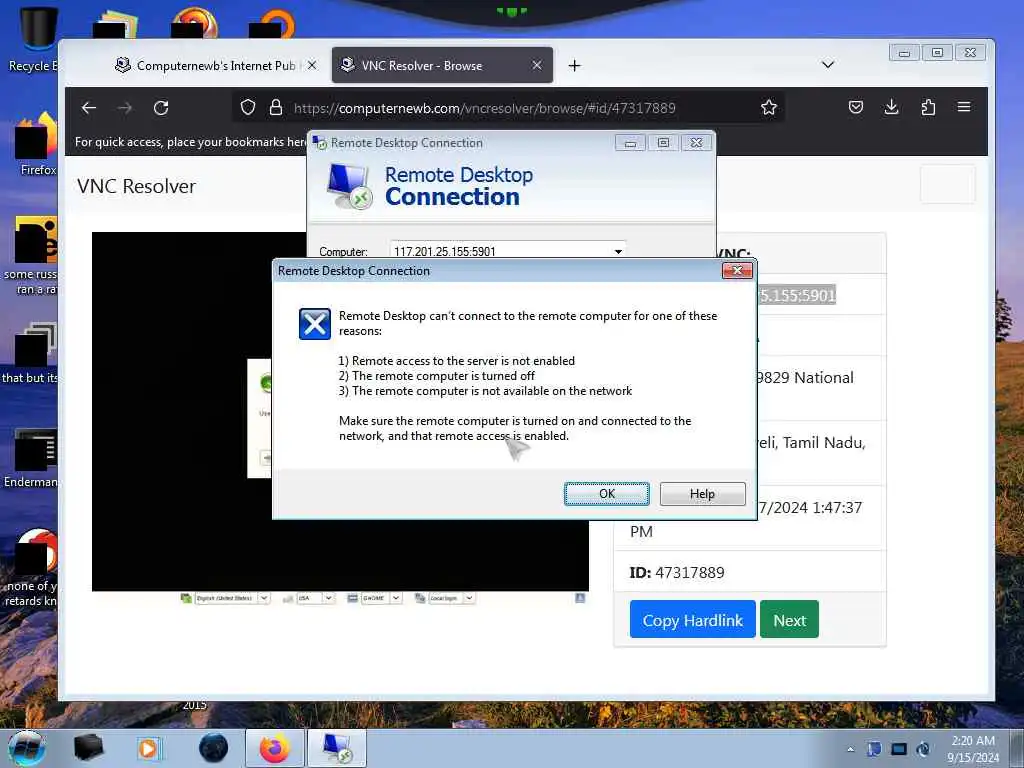Close the Remote Desktop error dialog

coord(737,270)
